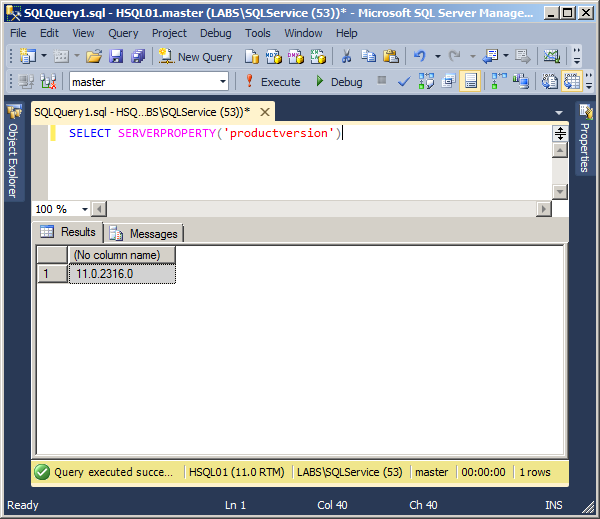
Task: Open the New Project dropdown arrow
Action: (x=44, y=56)
